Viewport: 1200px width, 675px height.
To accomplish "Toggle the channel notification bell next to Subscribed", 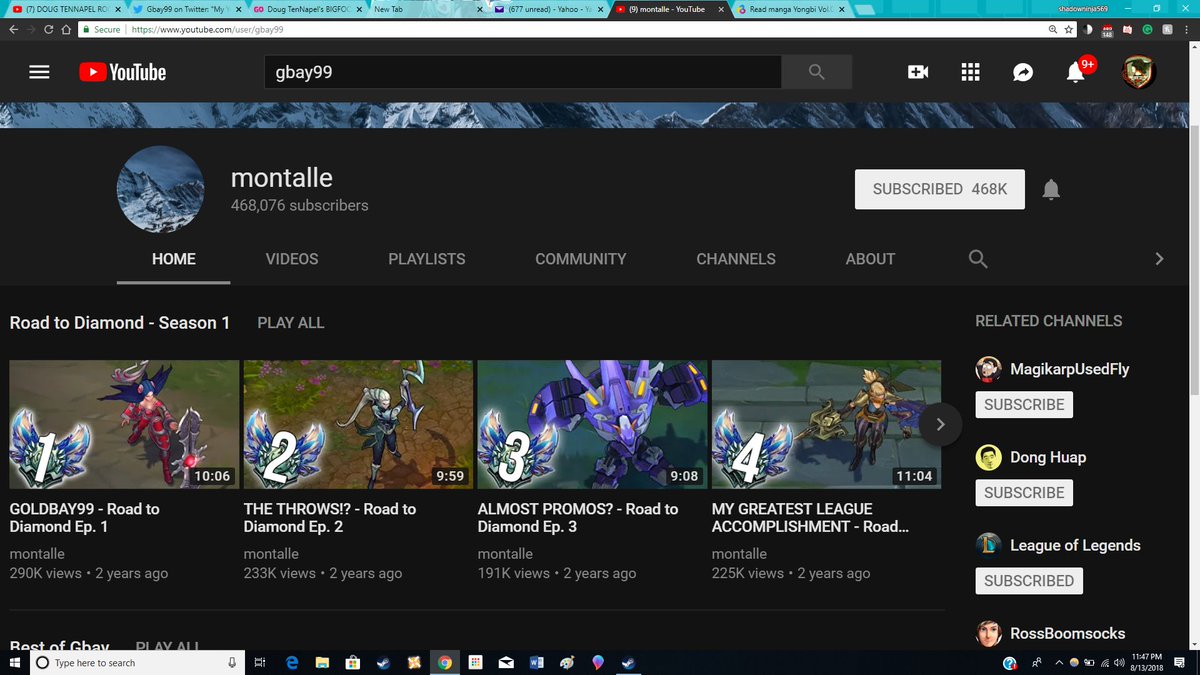I will [x=1051, y=189].
